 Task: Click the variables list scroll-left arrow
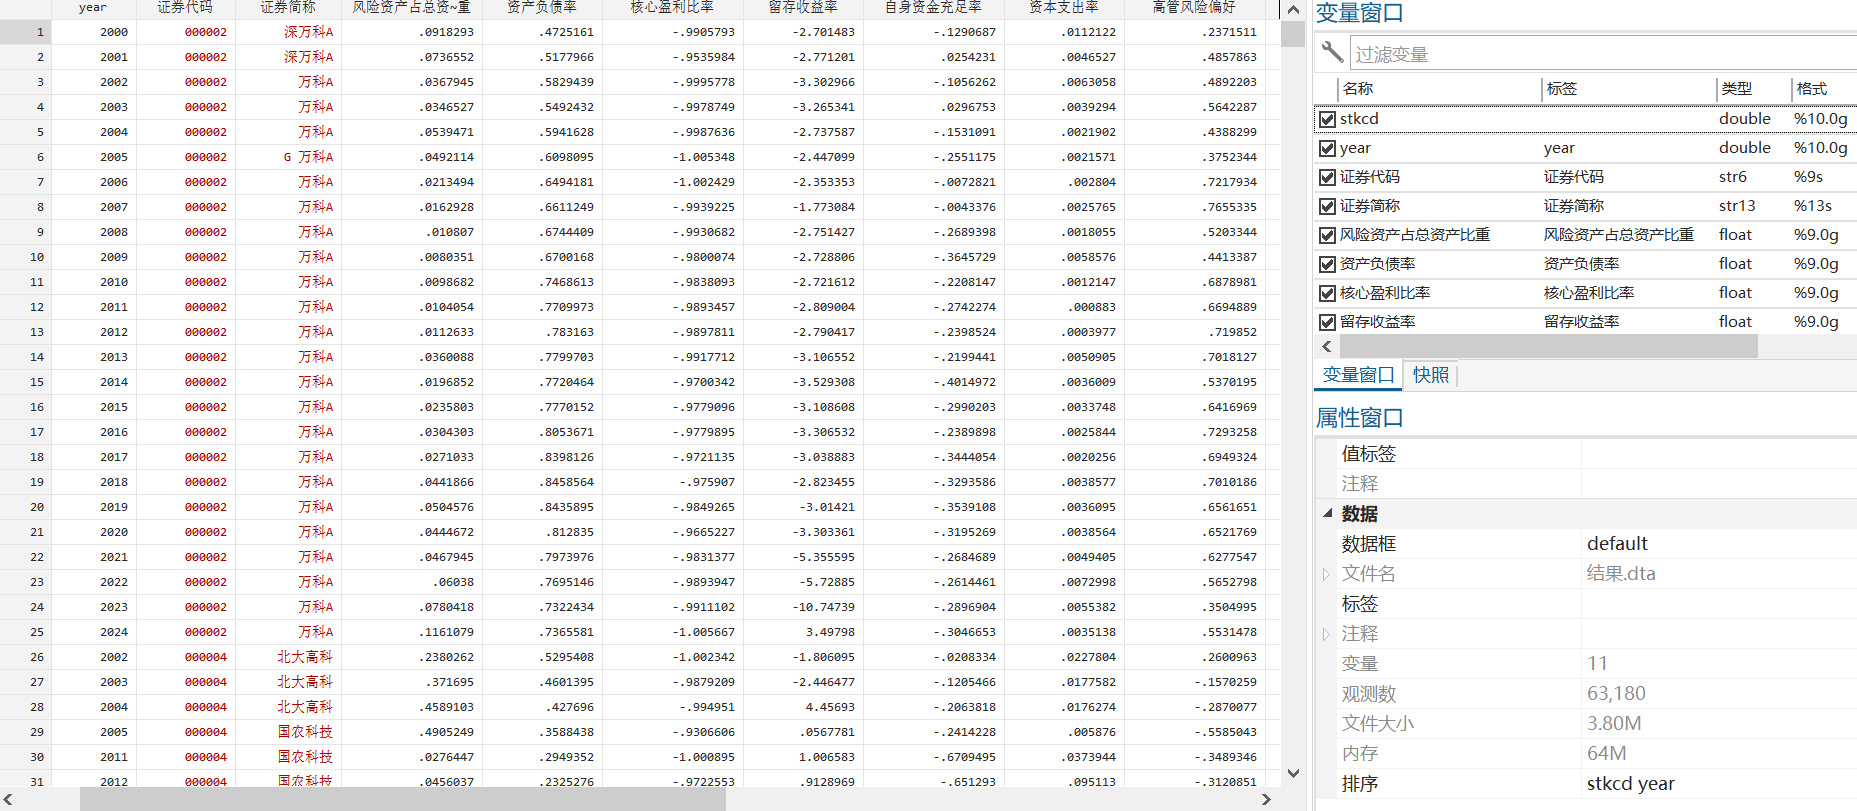click(1327, 346)
